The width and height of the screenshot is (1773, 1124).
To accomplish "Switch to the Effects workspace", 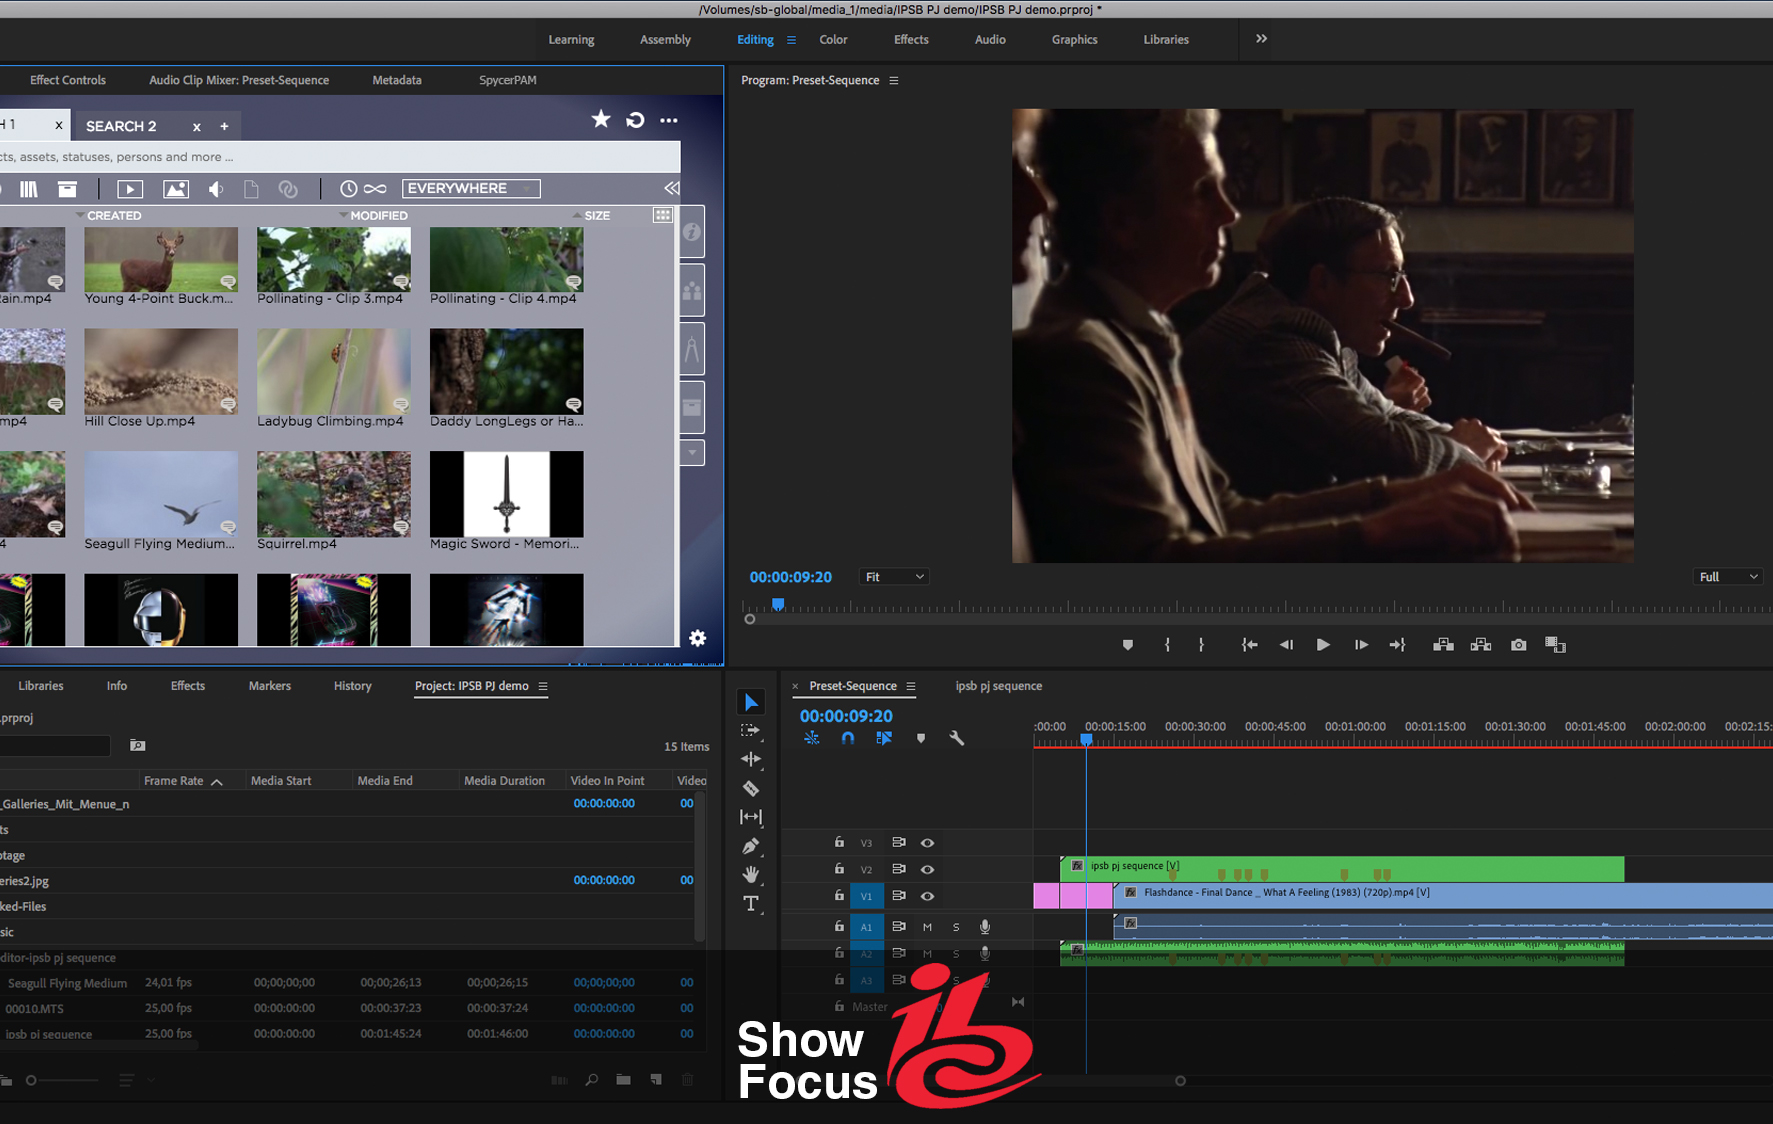I will tap(911, 40).
